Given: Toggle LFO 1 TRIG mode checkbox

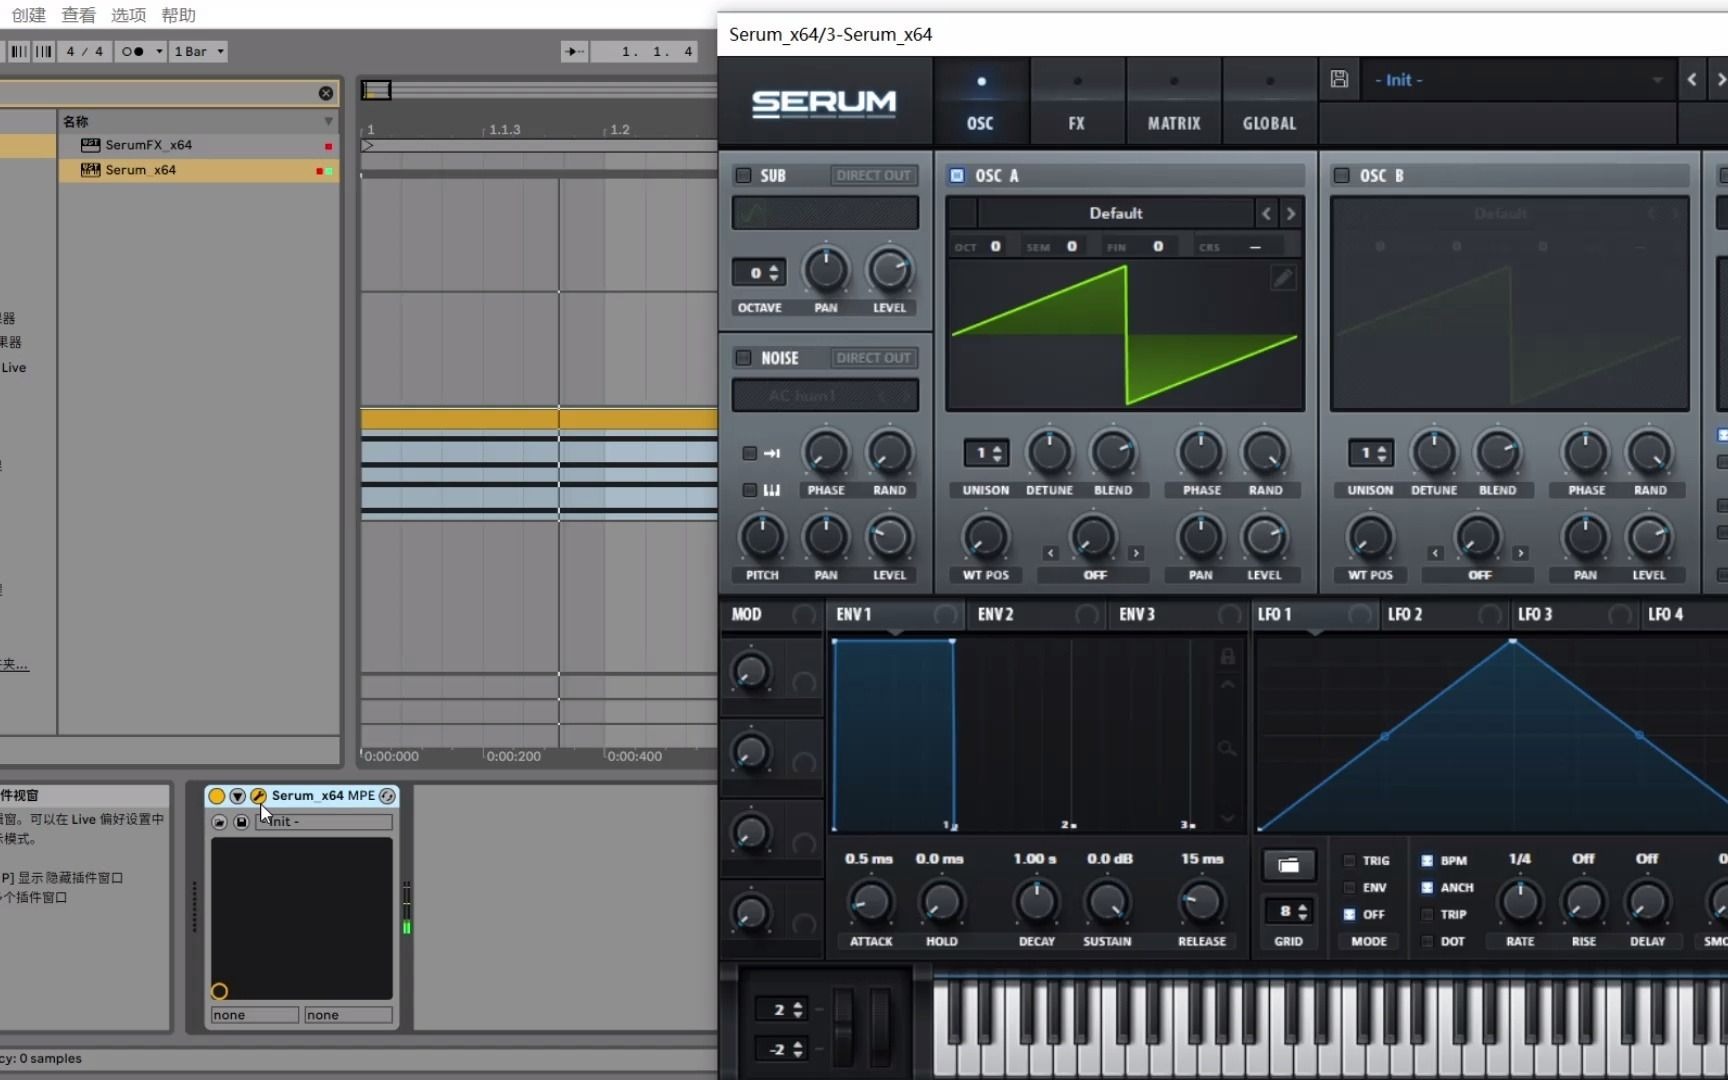Looking at the screenshot, I should 1349,860.
